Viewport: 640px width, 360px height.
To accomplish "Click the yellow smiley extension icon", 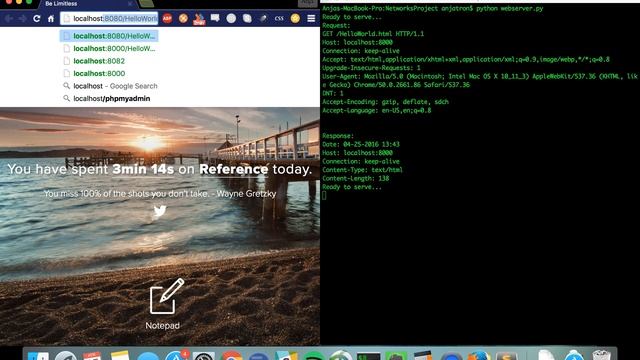I will 295,18.
